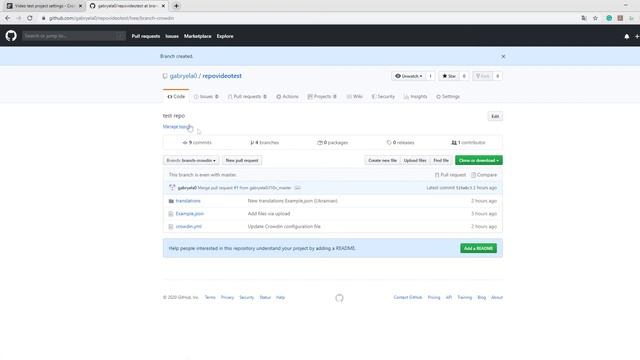Open the Branch: branch-crowdin dropdown
The width and height of the screenshot is (640, 360).
pyautogui.click(x=191, y=160)
